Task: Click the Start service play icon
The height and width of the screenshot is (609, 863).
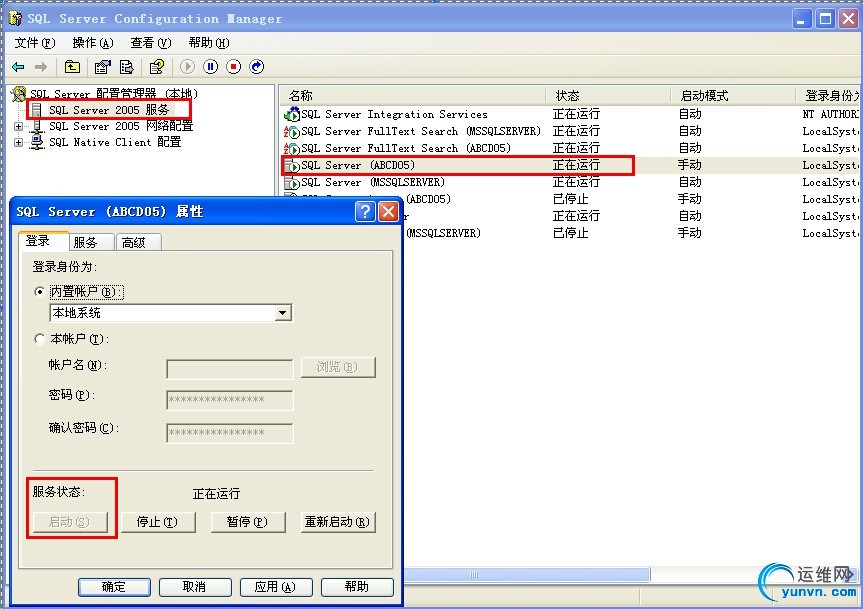Action: 187,67
